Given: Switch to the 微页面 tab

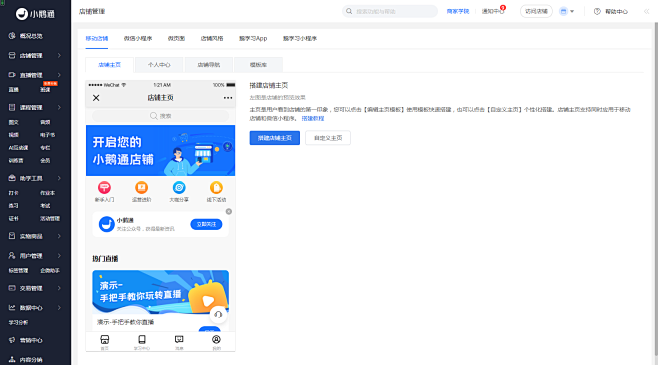Looking at the screenshot, I should (x=176, y=39).
